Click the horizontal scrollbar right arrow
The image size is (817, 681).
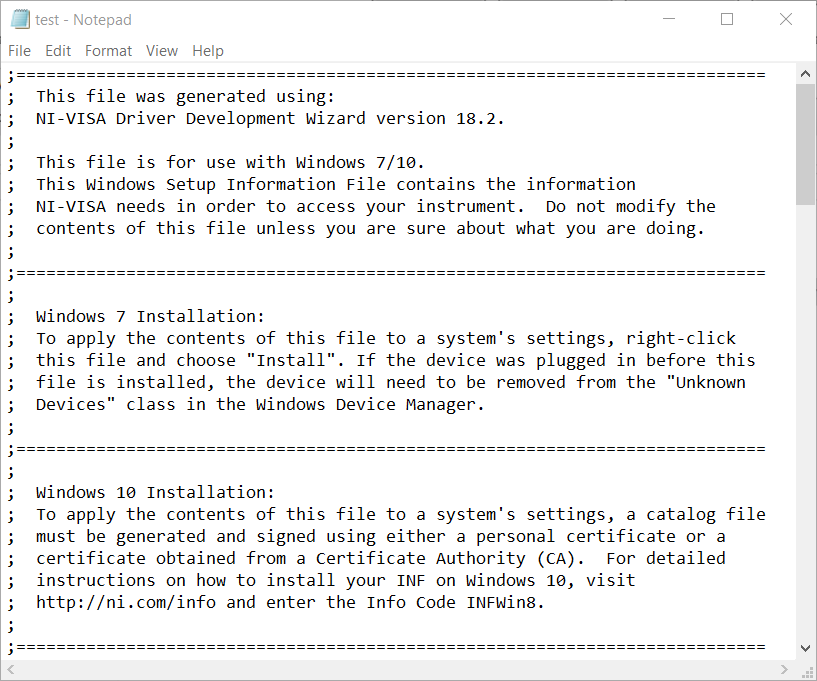tap(785, 669)
